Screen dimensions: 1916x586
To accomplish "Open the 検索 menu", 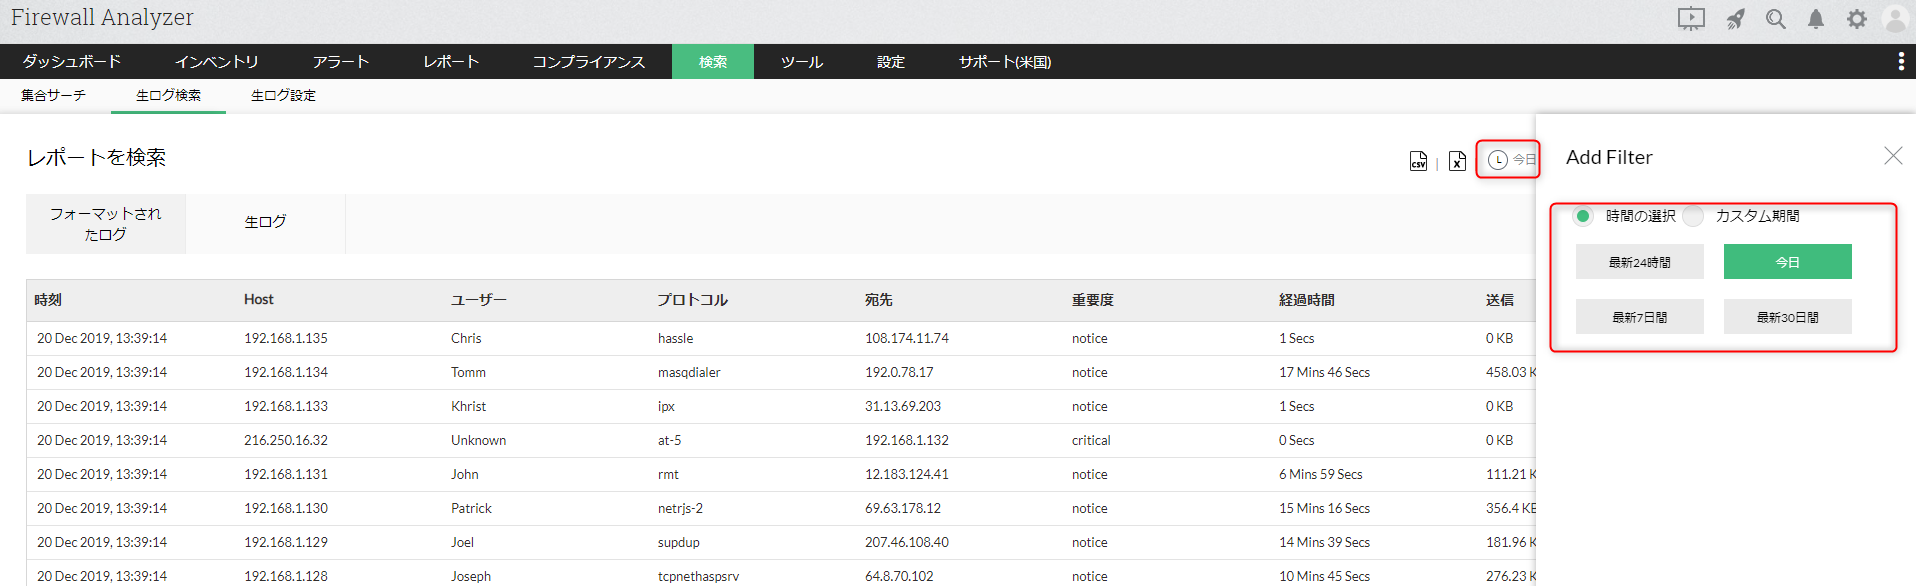I will pos(713,62).
